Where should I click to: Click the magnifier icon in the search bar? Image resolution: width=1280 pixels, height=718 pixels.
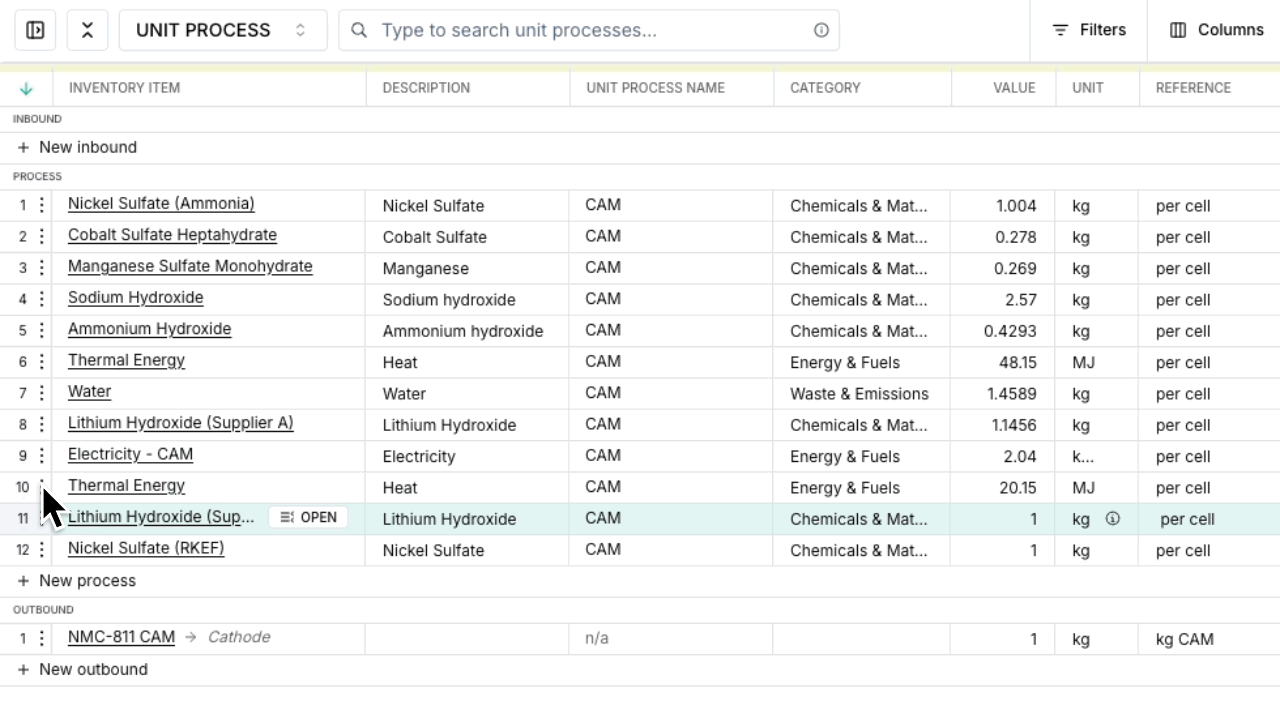[x=359, y=30]
